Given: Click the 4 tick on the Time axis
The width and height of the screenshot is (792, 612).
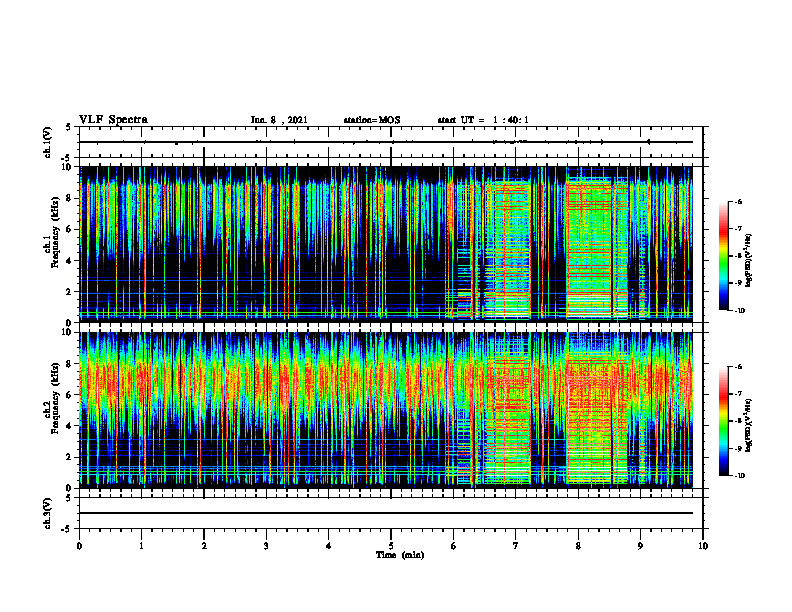Looking at the screenshot, I should point(329,546).
